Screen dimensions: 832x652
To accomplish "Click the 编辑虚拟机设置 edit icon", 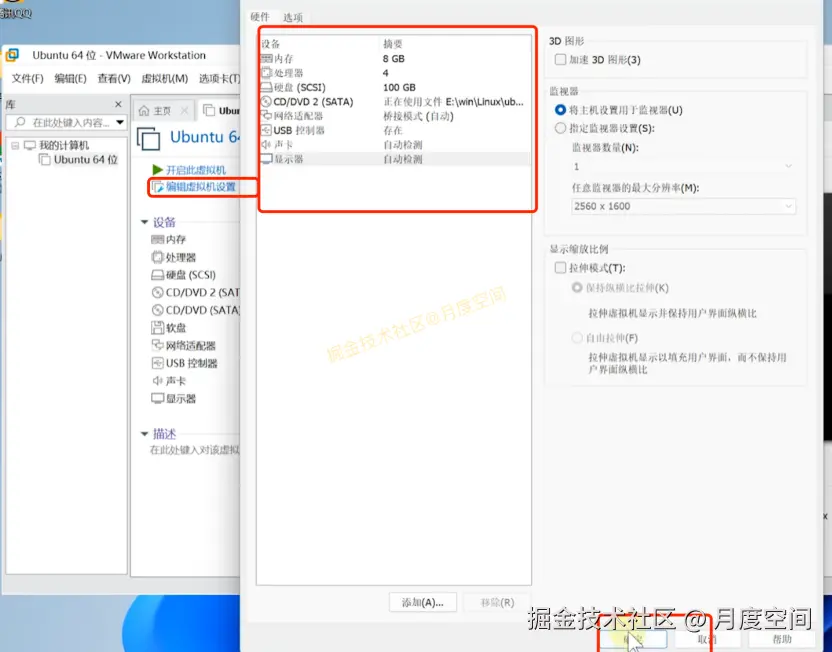I will coord(158,187).
